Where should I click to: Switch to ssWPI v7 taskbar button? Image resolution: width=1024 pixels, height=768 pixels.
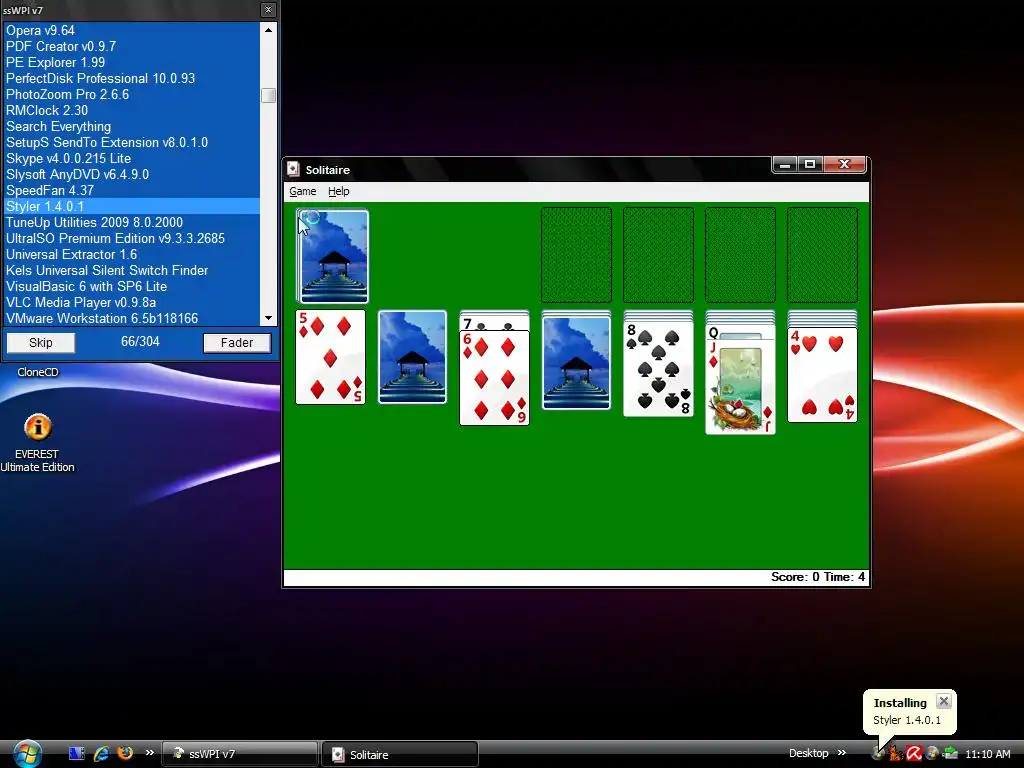click(240, 754)
